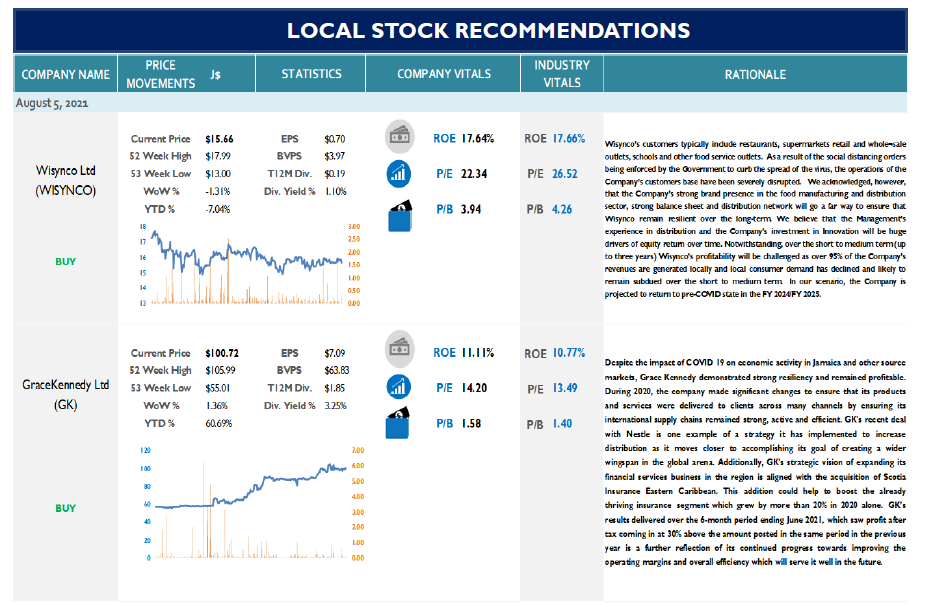The height and width of the screenshot is (607, 934).
Task: Click the wallet icon beside GraceKennedy's P/B 1.58
Action: tap(398, 423)
